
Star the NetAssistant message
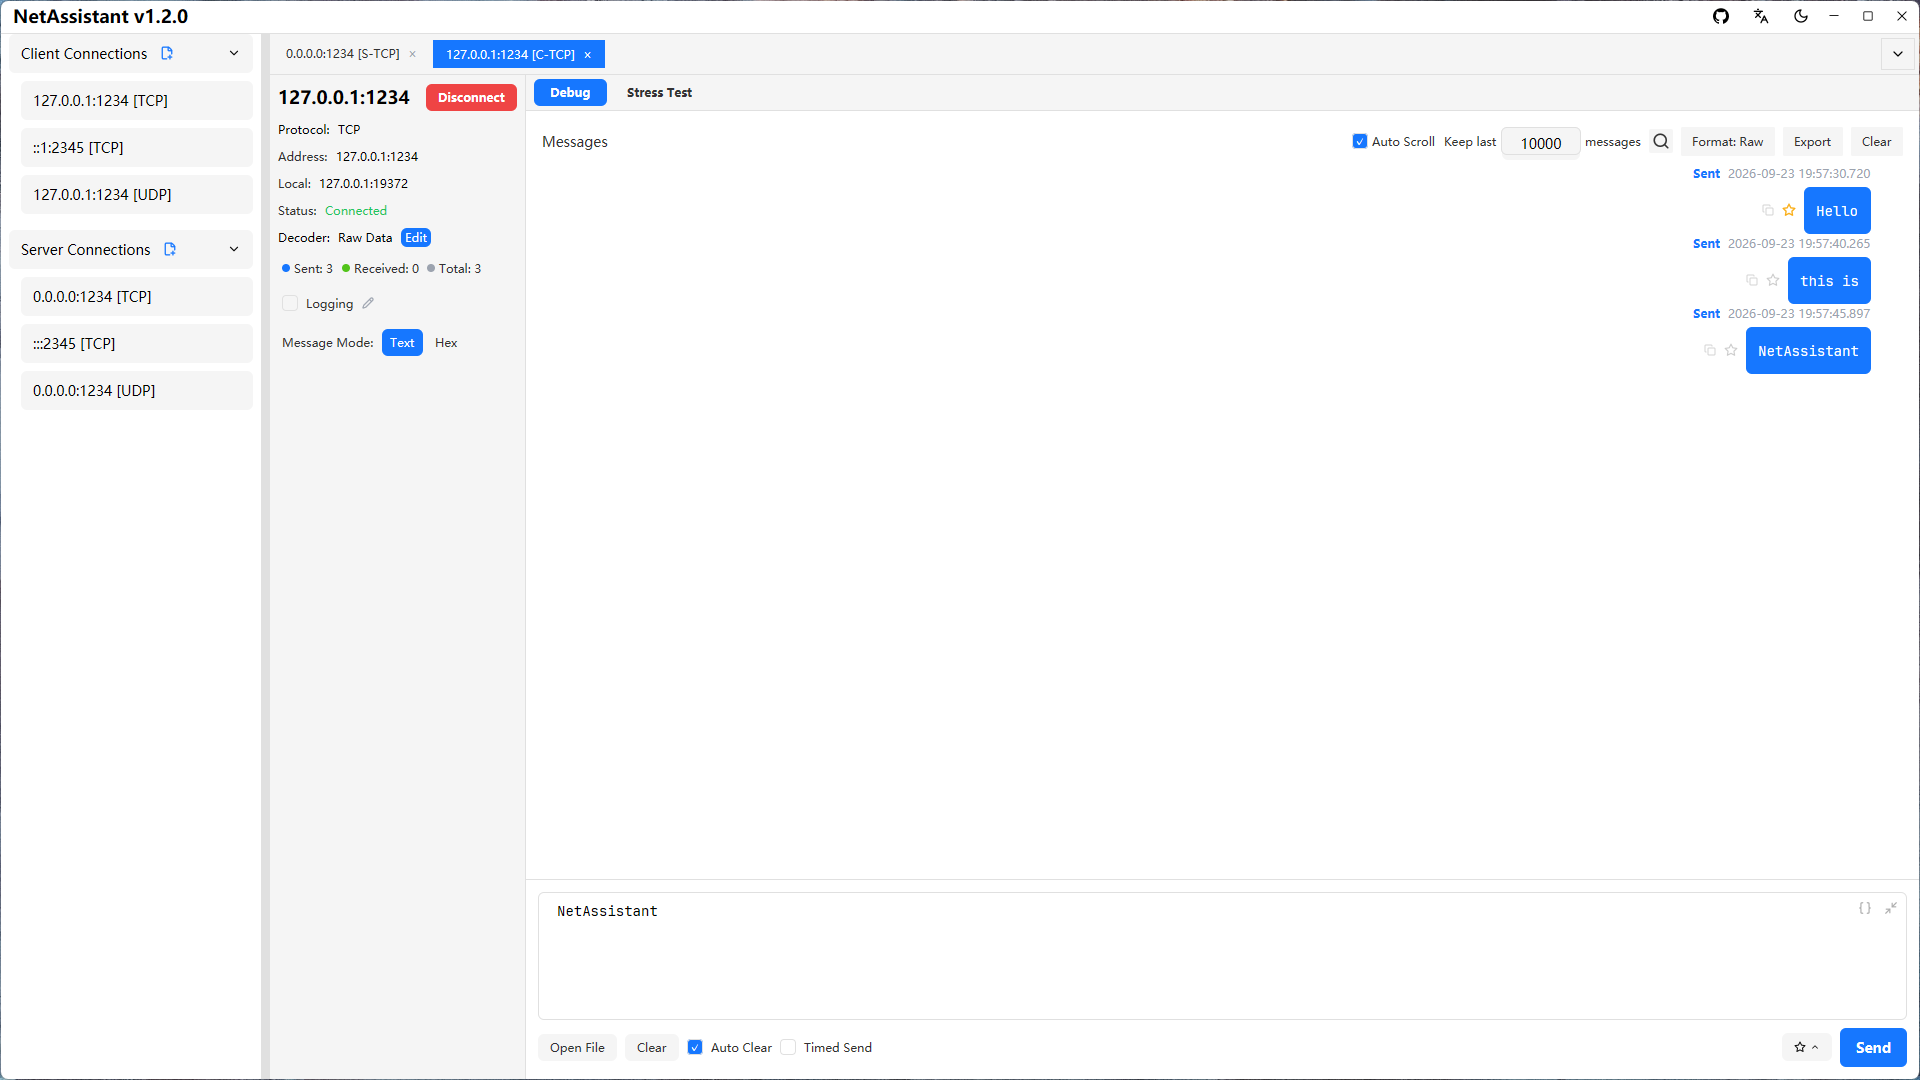pos(1731,350)
